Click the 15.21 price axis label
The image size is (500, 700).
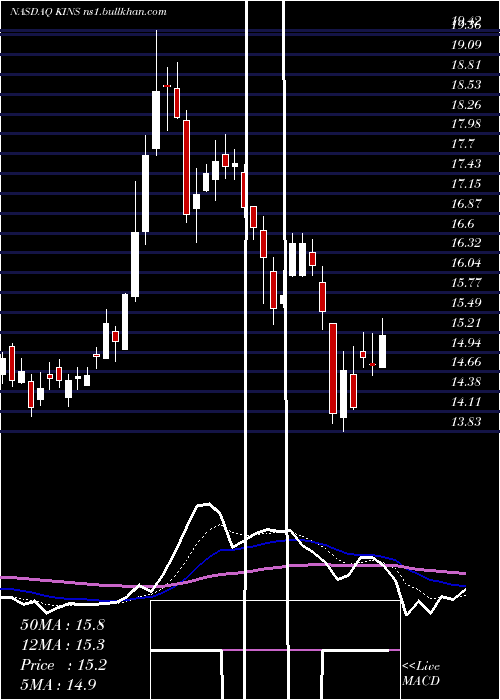[x=466, y=322]
